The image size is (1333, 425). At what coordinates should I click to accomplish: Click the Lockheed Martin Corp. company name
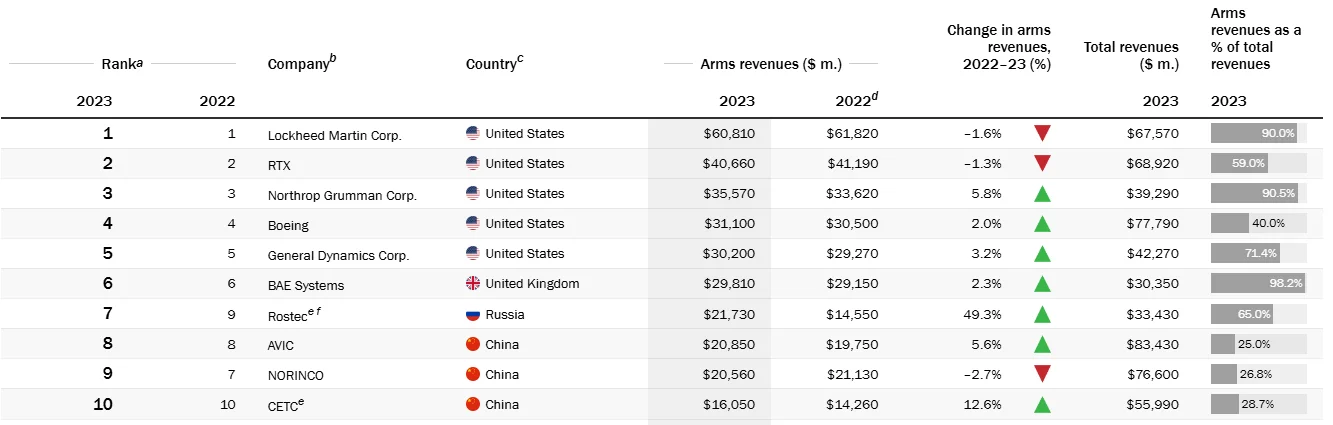coord(334,135)
